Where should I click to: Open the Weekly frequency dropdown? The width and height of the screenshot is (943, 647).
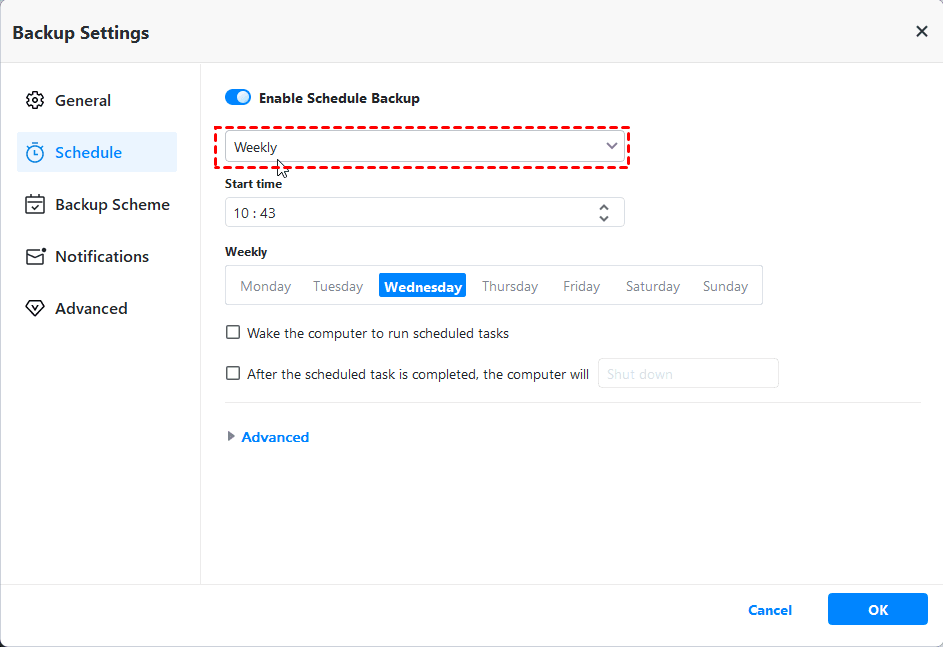425,147
